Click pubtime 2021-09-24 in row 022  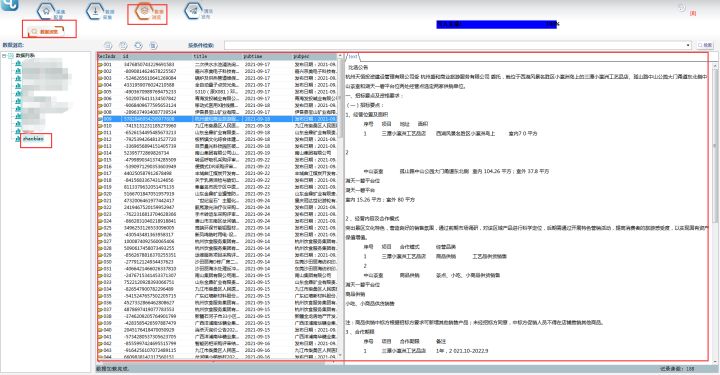[258, 207]
